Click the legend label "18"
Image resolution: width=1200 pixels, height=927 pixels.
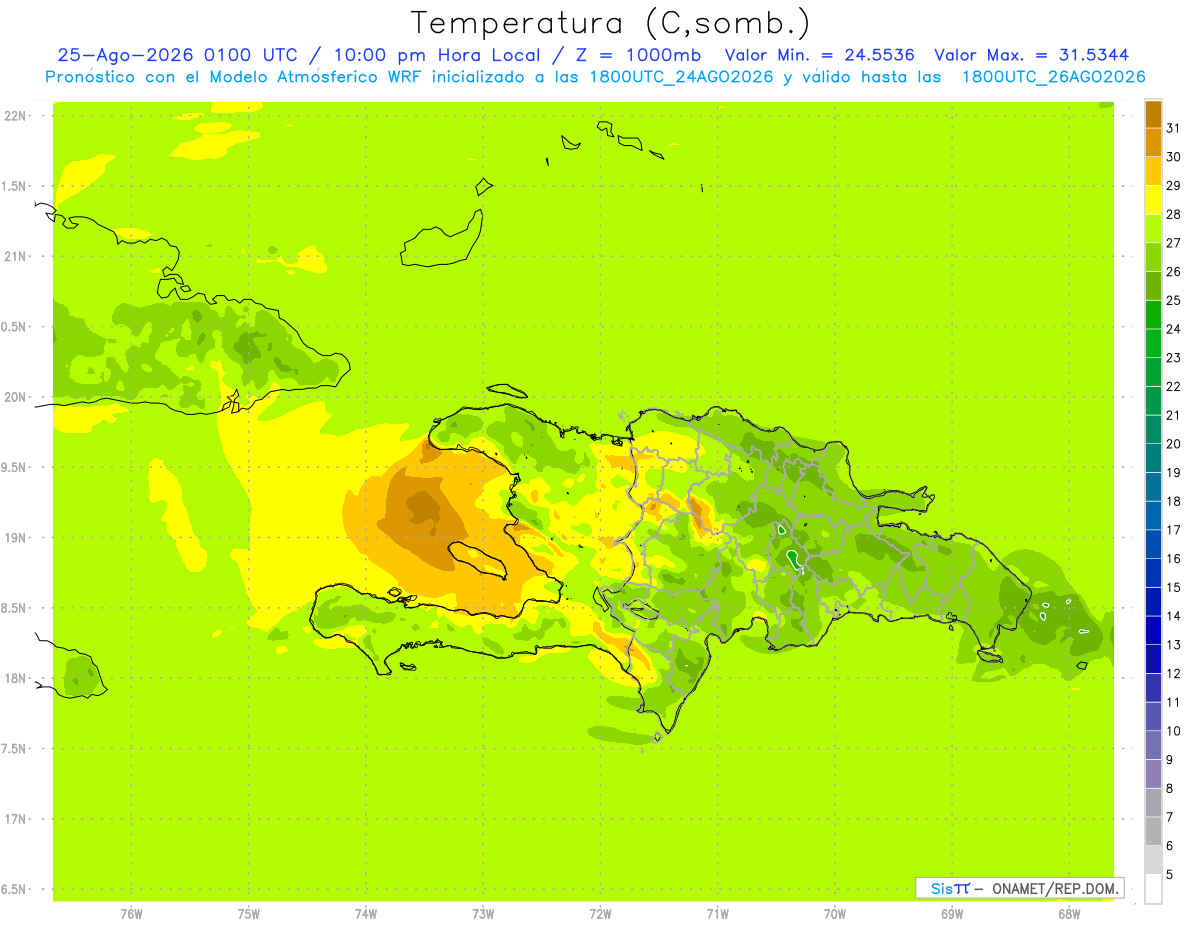tap(1173, 501)
